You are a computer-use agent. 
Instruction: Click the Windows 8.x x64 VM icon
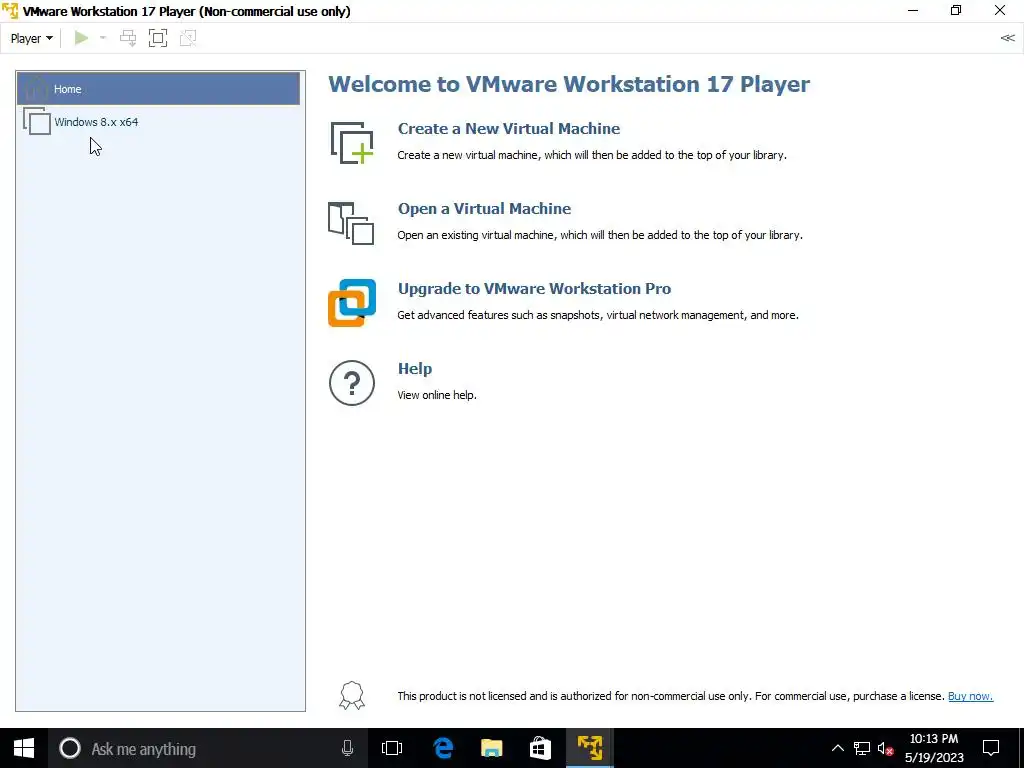pyautogui.click(x=37, y=121)
